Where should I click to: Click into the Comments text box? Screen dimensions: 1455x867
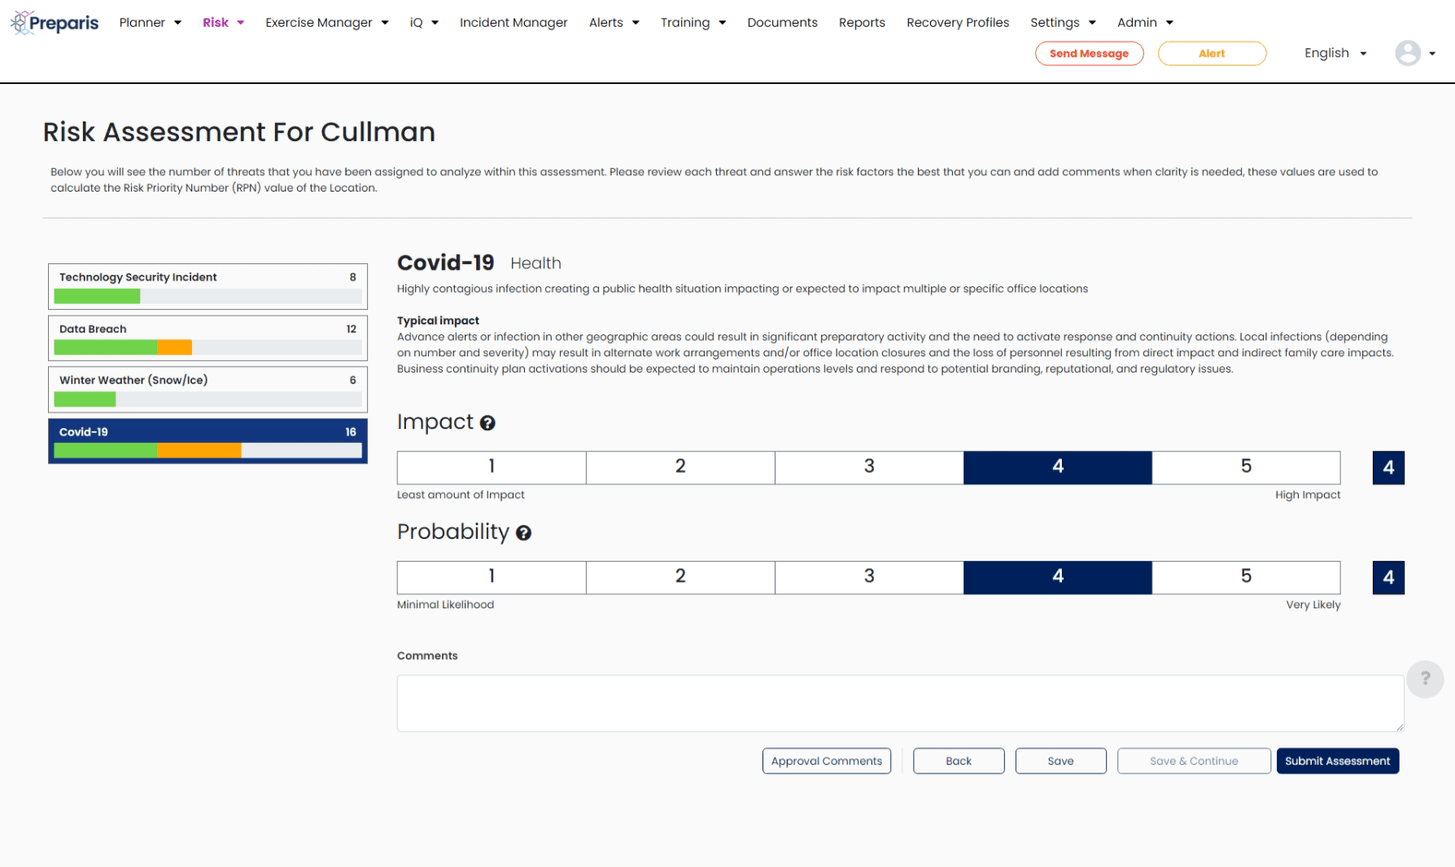click(x=899, y=703)
